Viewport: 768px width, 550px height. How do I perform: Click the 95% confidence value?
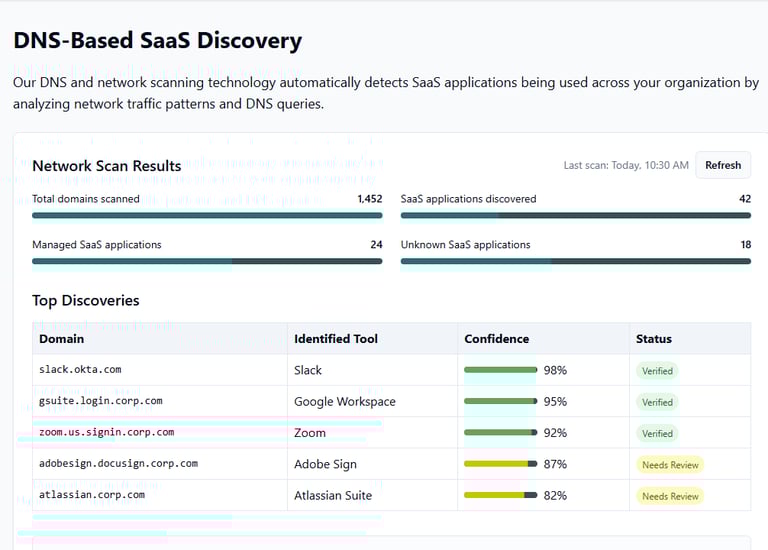(x=555, y=402)
